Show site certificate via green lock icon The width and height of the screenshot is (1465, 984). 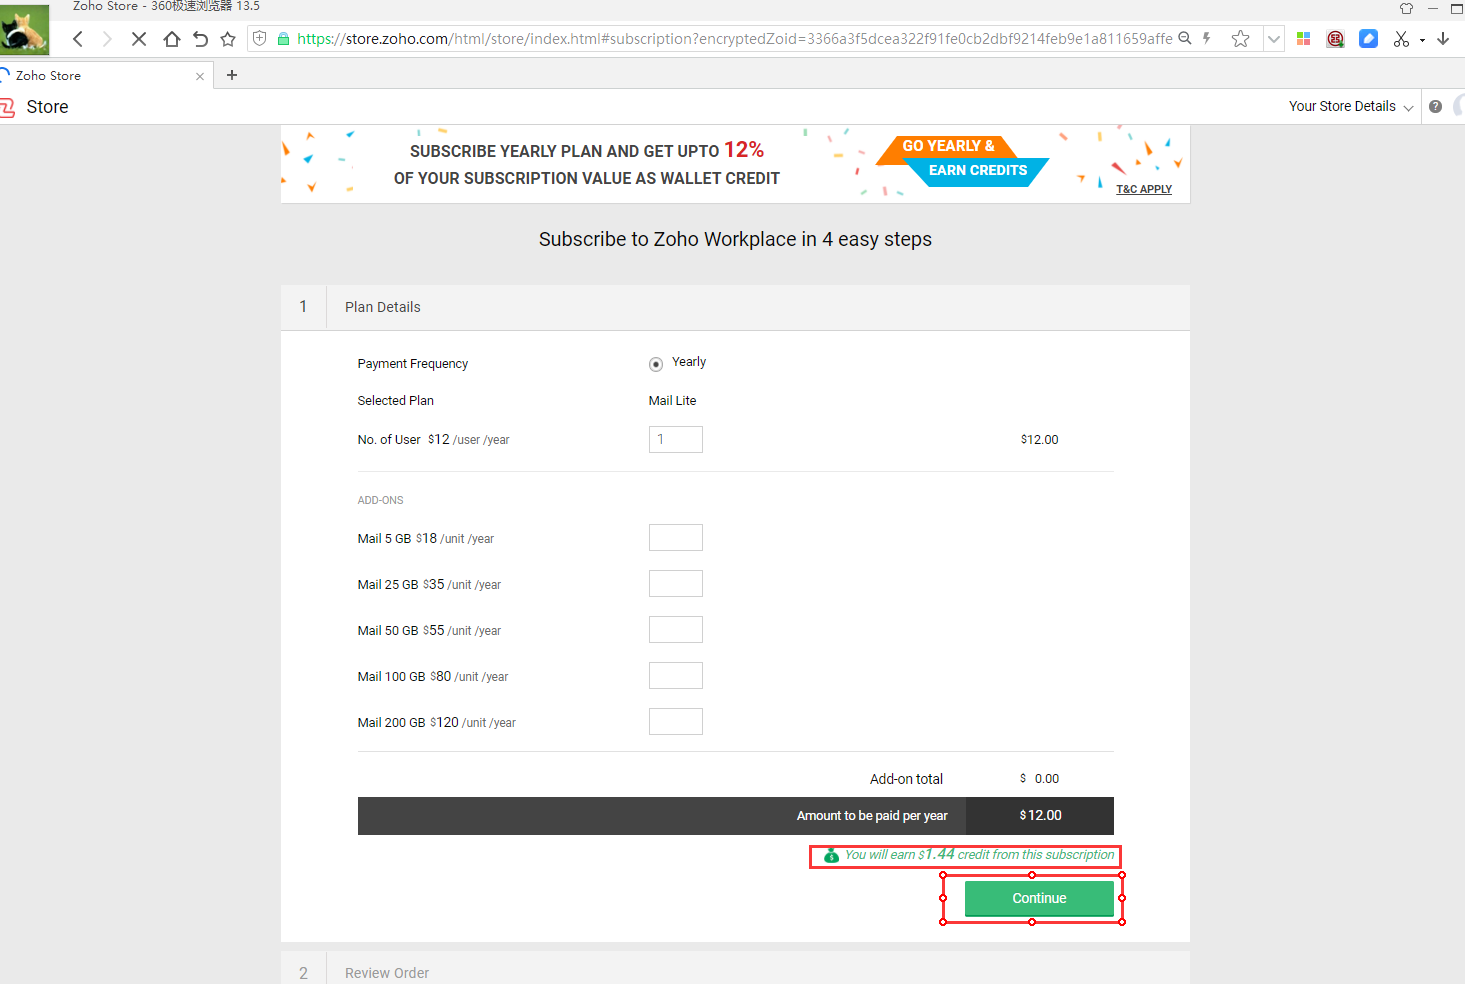283,39
